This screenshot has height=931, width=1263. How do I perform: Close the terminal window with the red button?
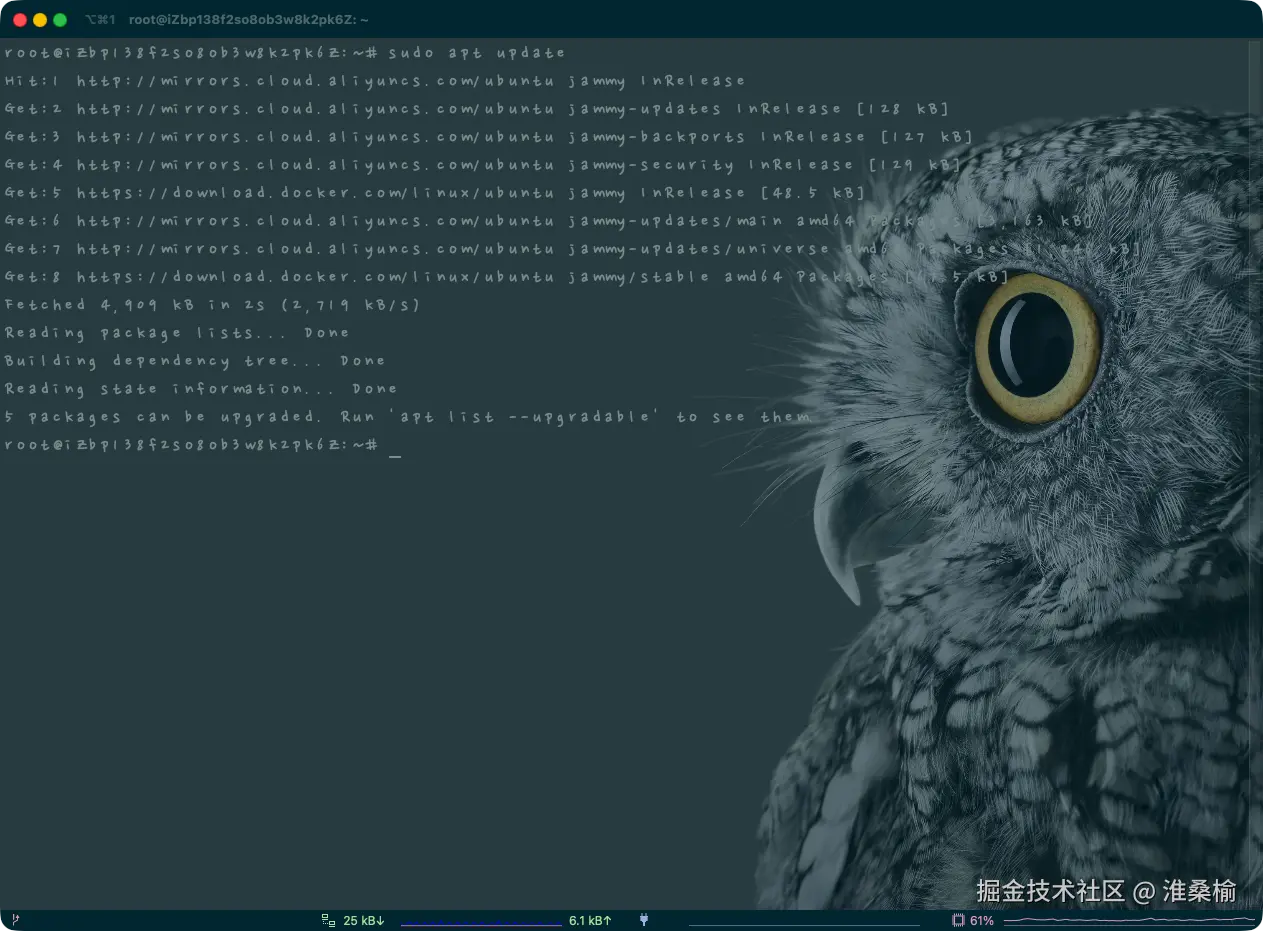tap(20, 20)
